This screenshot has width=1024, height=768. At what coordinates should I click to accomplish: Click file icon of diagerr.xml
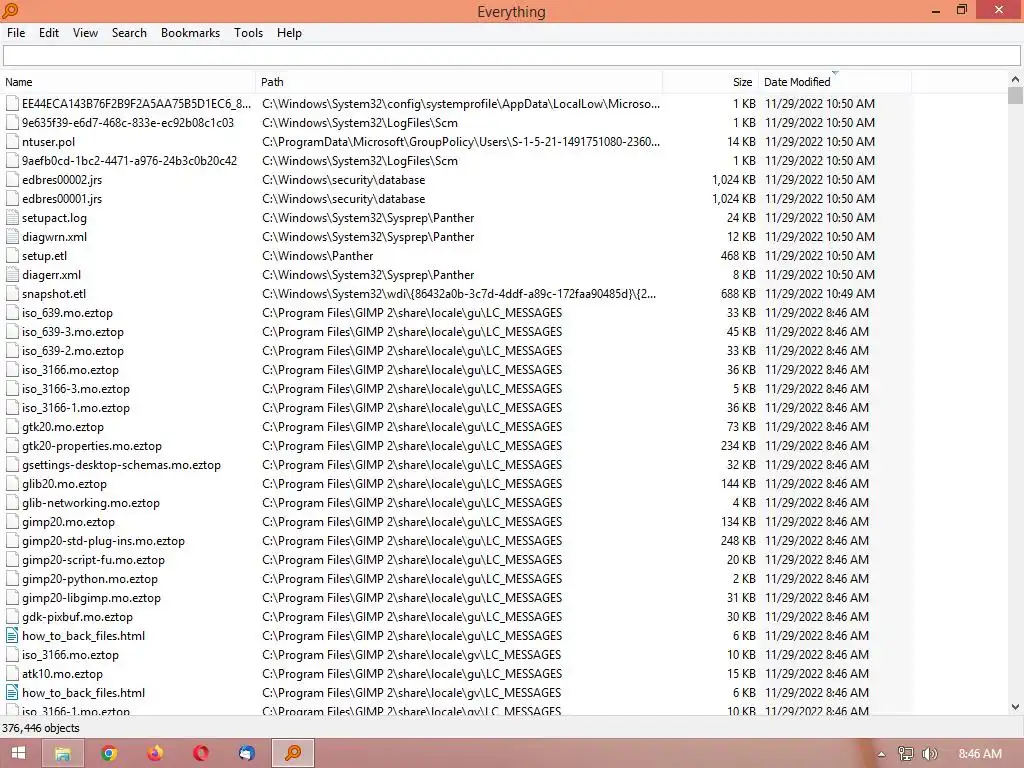[12, 275]
